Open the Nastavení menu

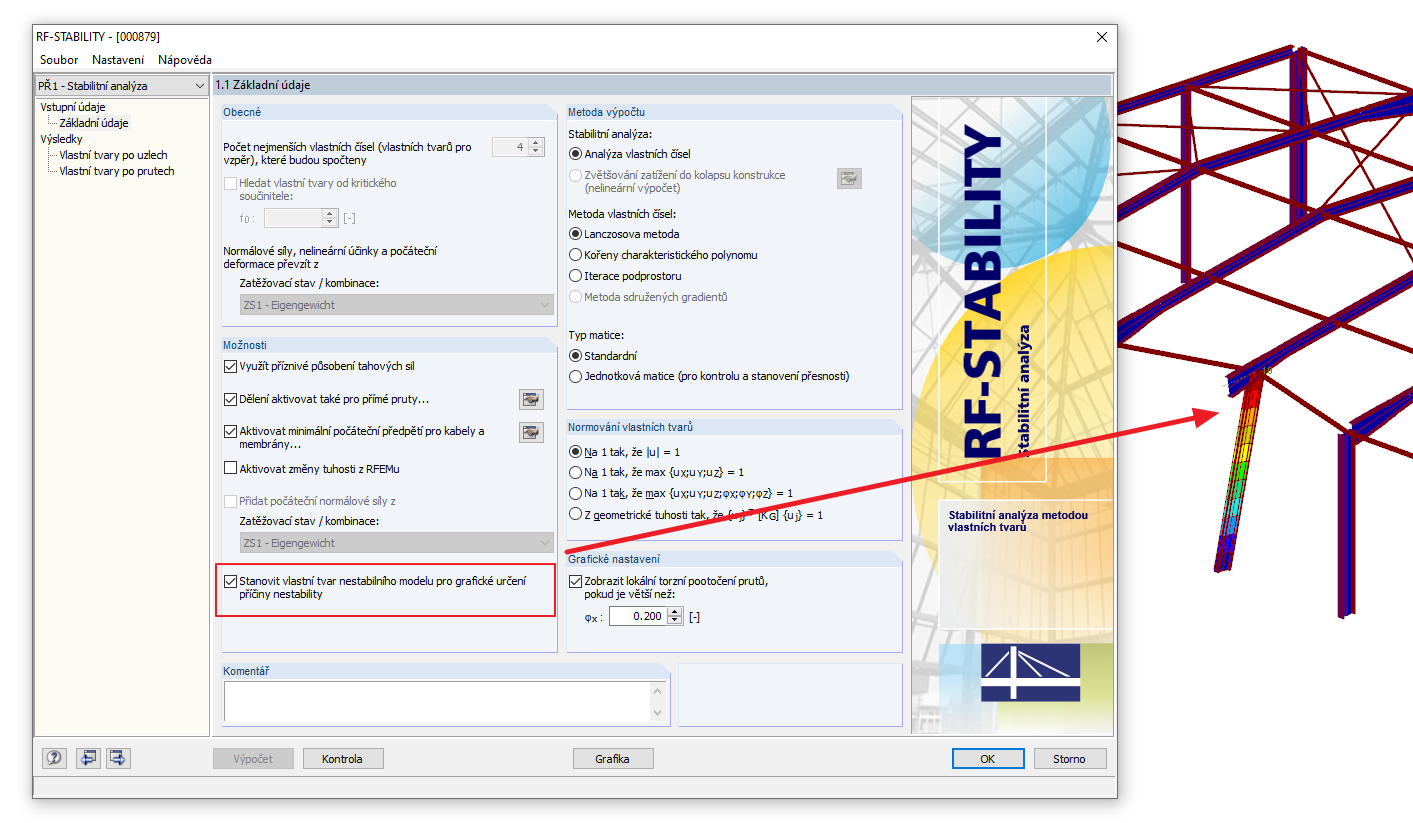118,60
